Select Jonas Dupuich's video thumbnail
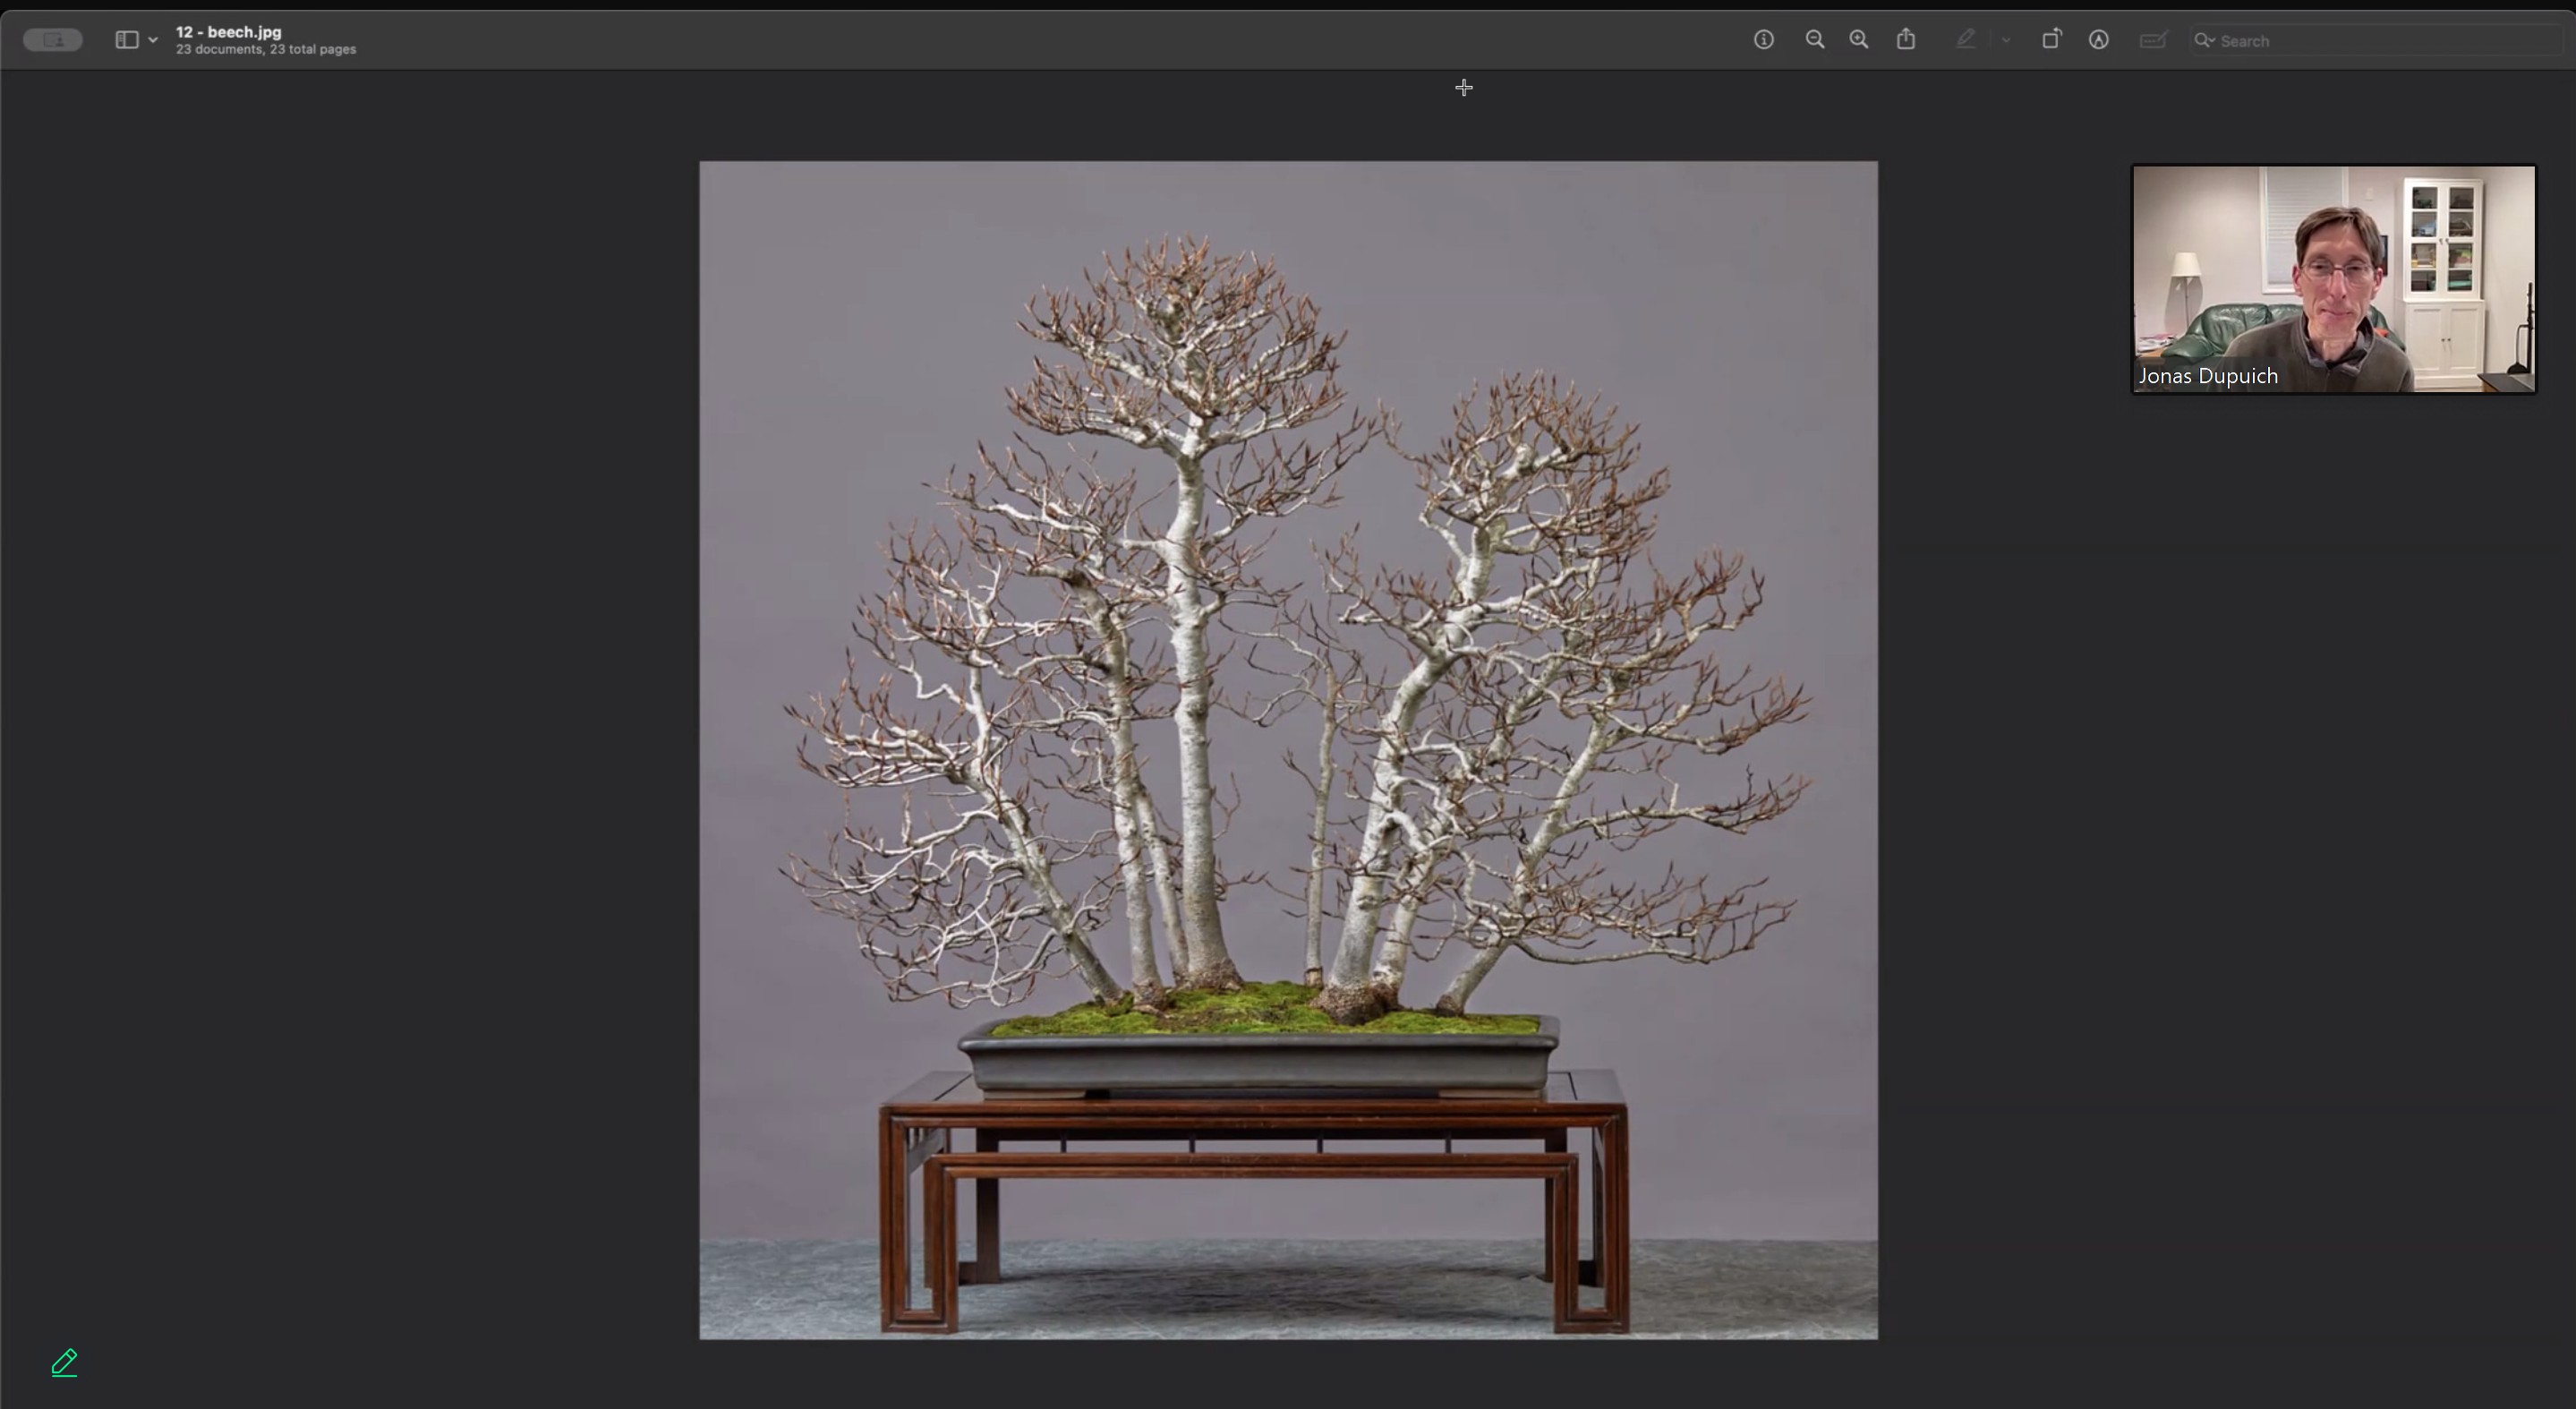This screenshot has height=1409, width=2576. (2333, 270)
